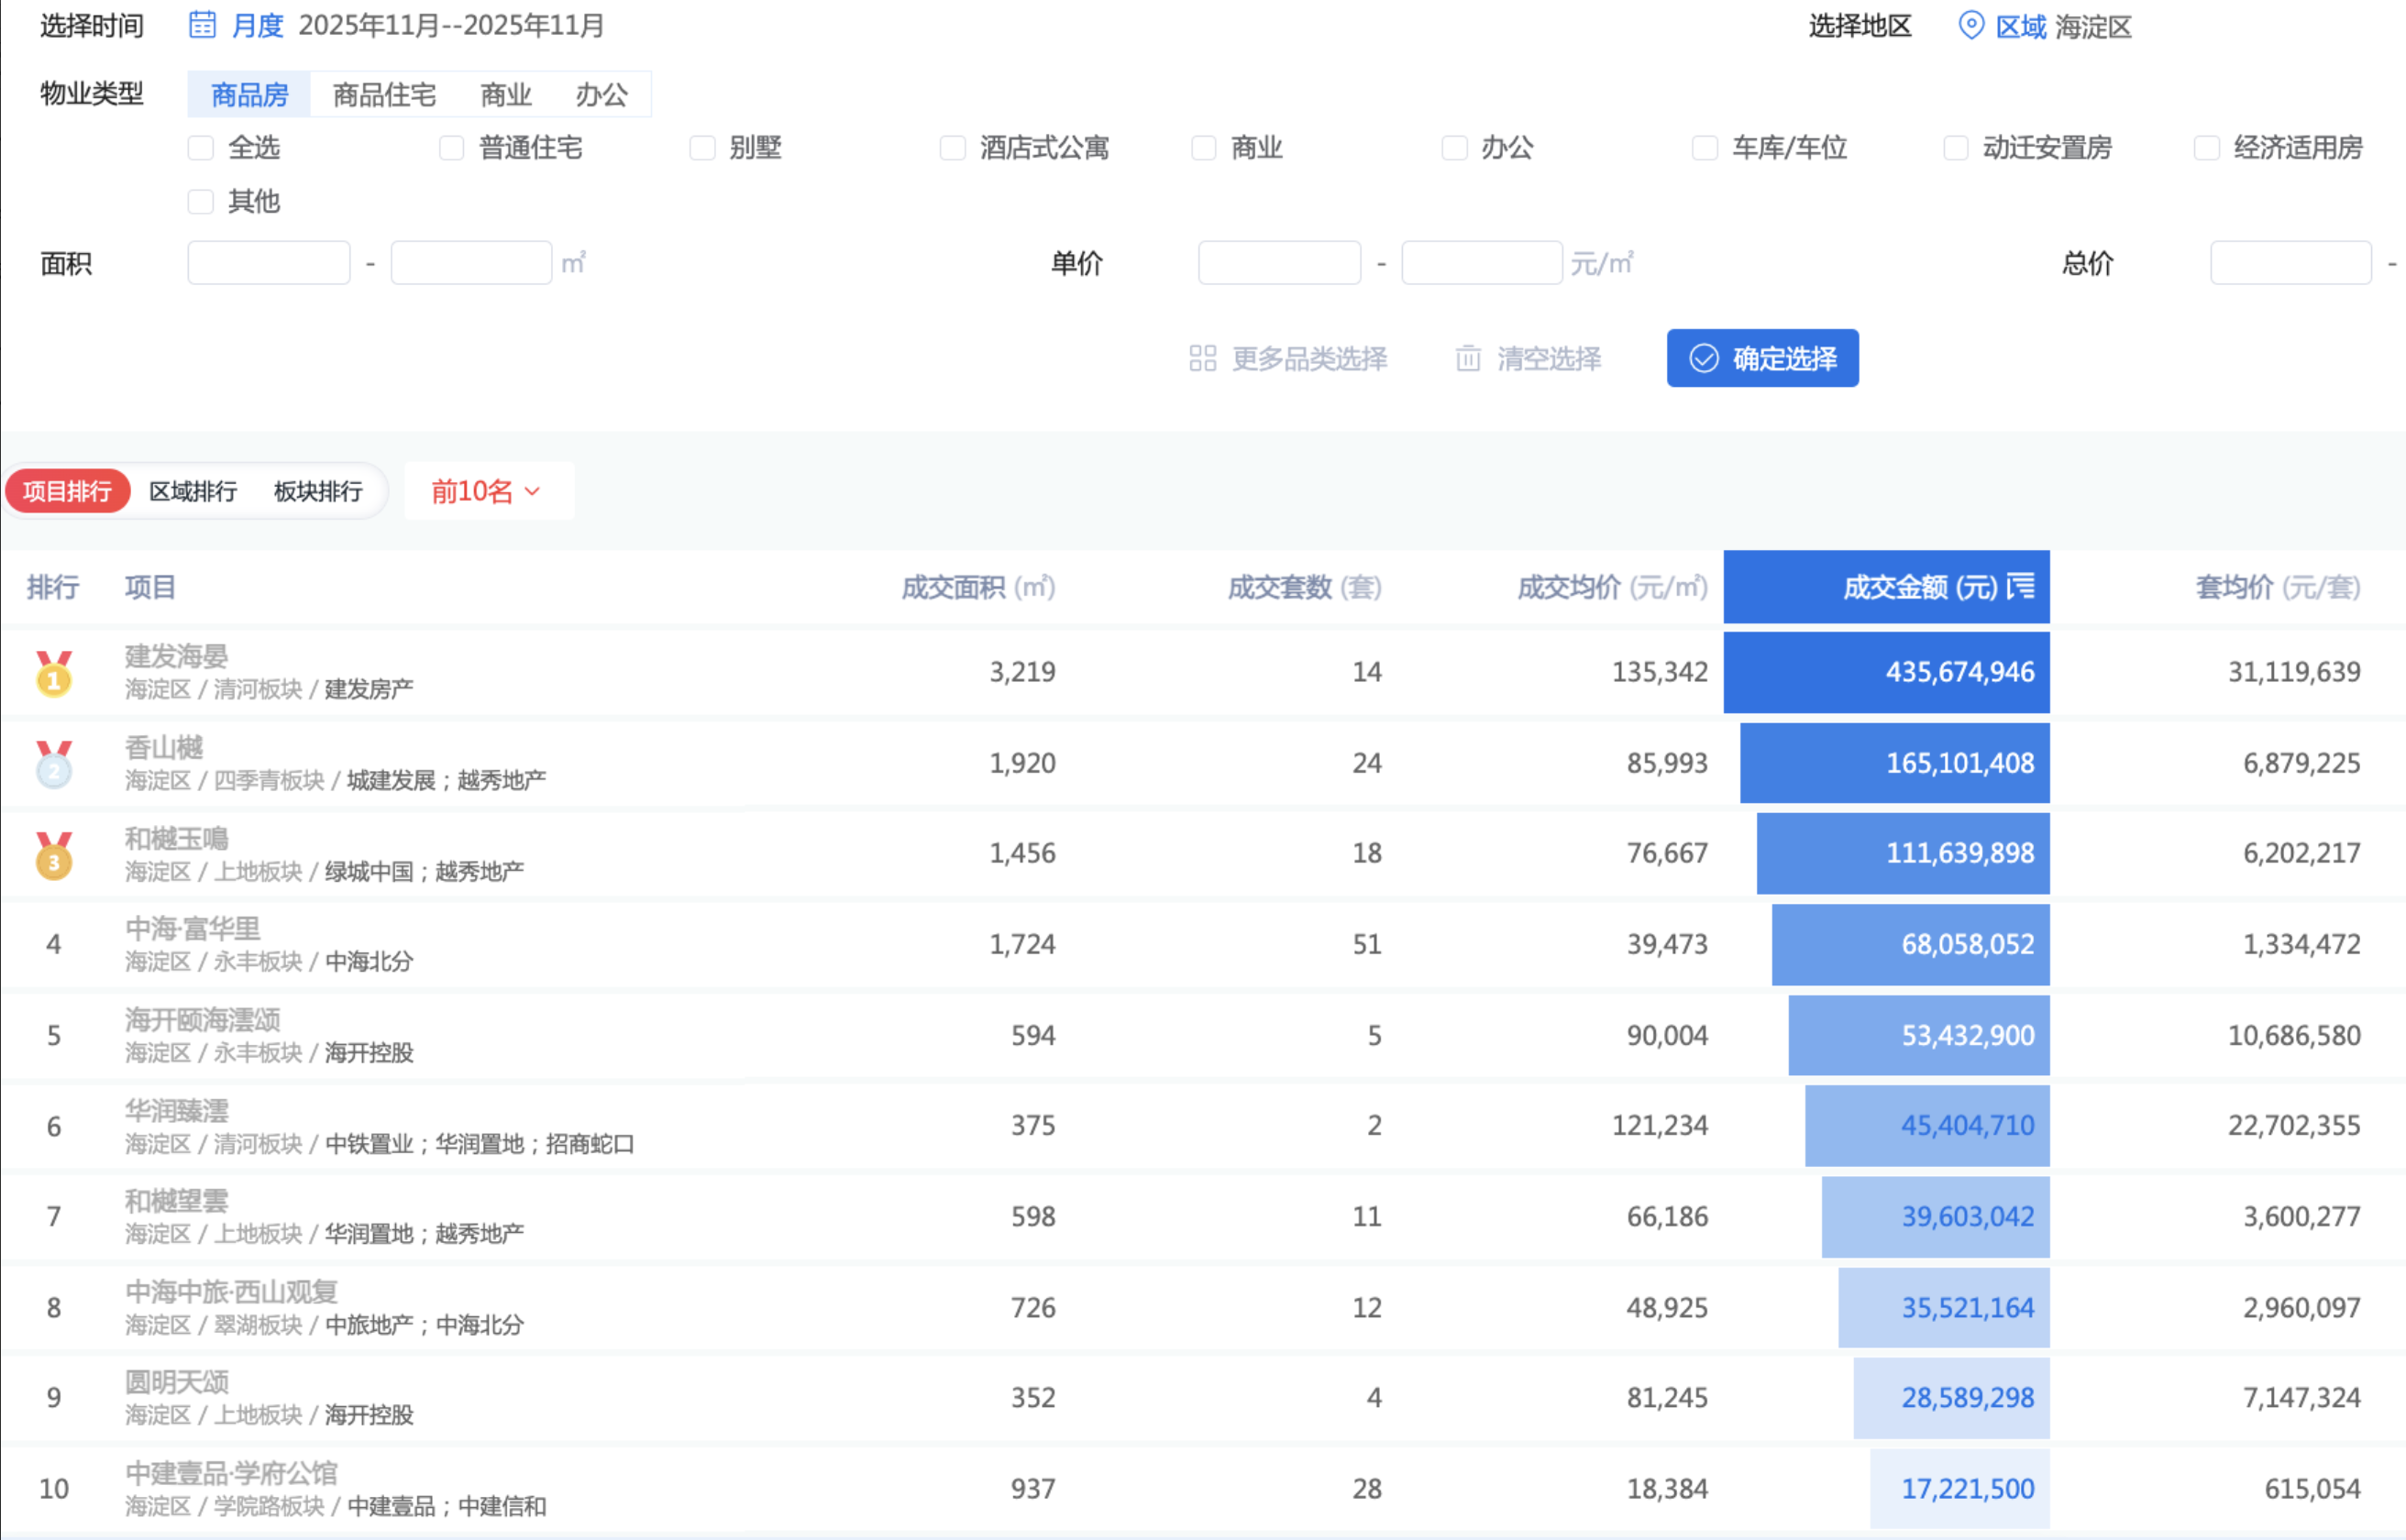
Task: Open the 前10名 dropdown
Action: pyautogui.click(x=487, y=491)
